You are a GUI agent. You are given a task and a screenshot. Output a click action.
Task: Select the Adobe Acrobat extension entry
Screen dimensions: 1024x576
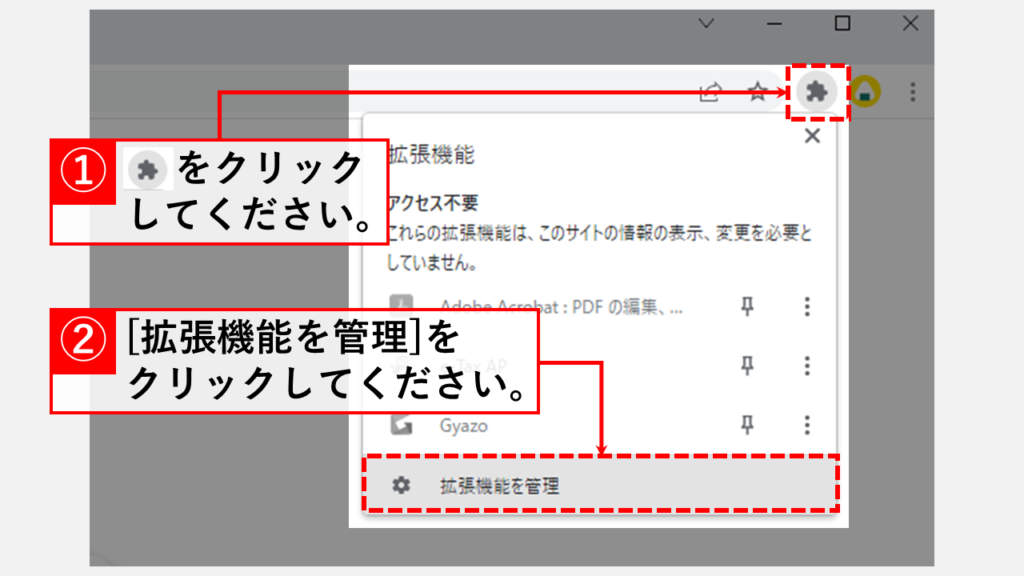[x=561, y=306]
